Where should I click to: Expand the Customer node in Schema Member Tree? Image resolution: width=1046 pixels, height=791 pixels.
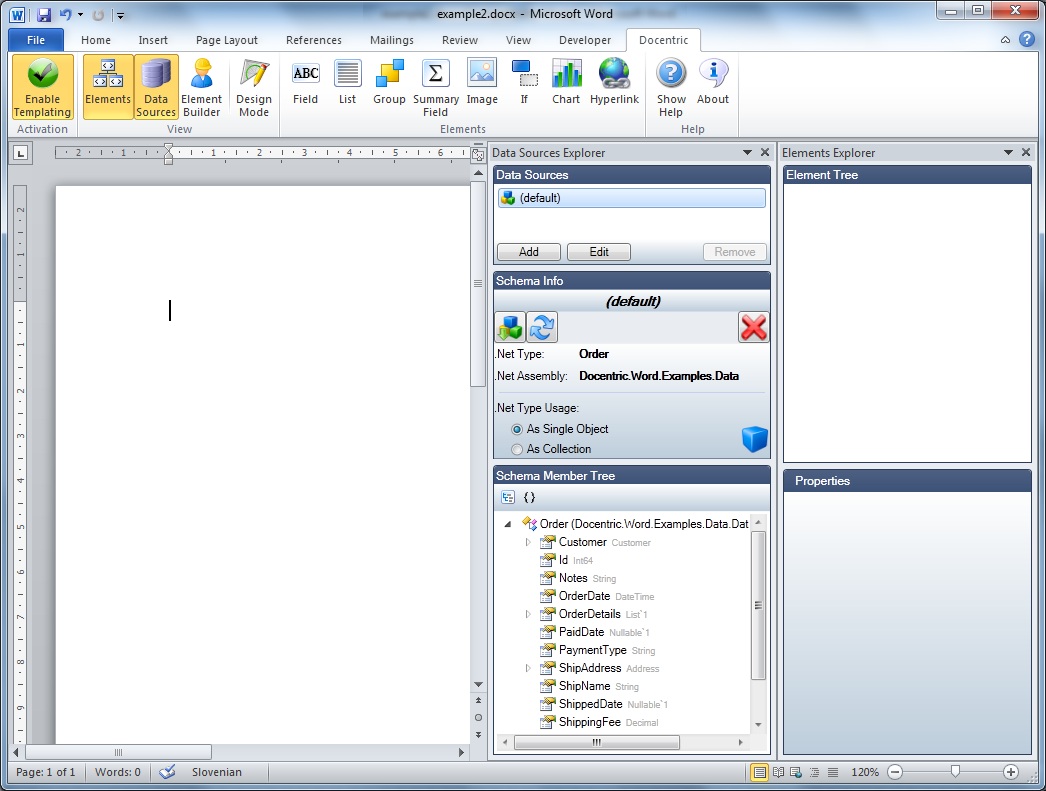[528, 542]
